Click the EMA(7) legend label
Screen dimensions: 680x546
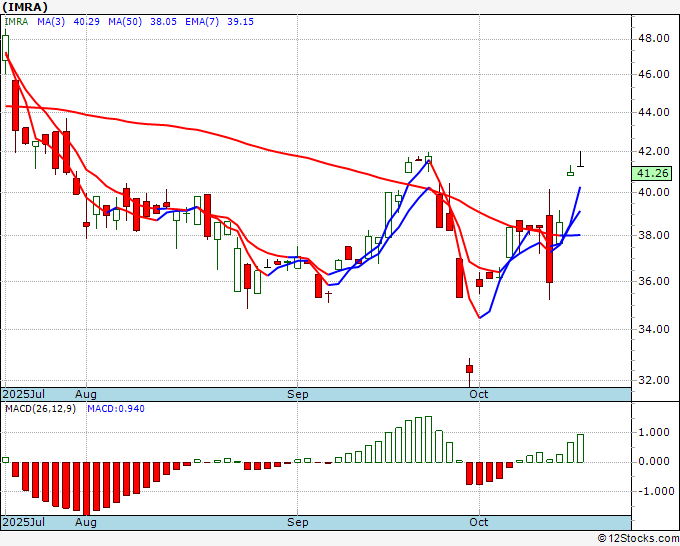point(202,22)
